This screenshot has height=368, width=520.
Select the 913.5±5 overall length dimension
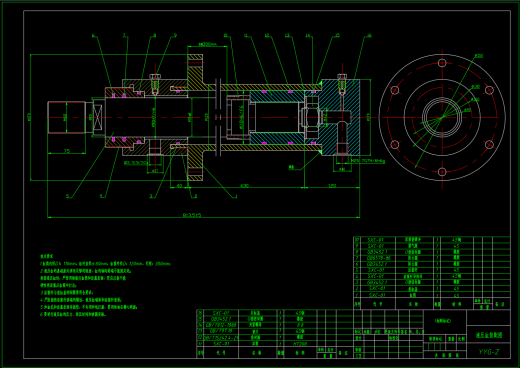click(192, 215)
